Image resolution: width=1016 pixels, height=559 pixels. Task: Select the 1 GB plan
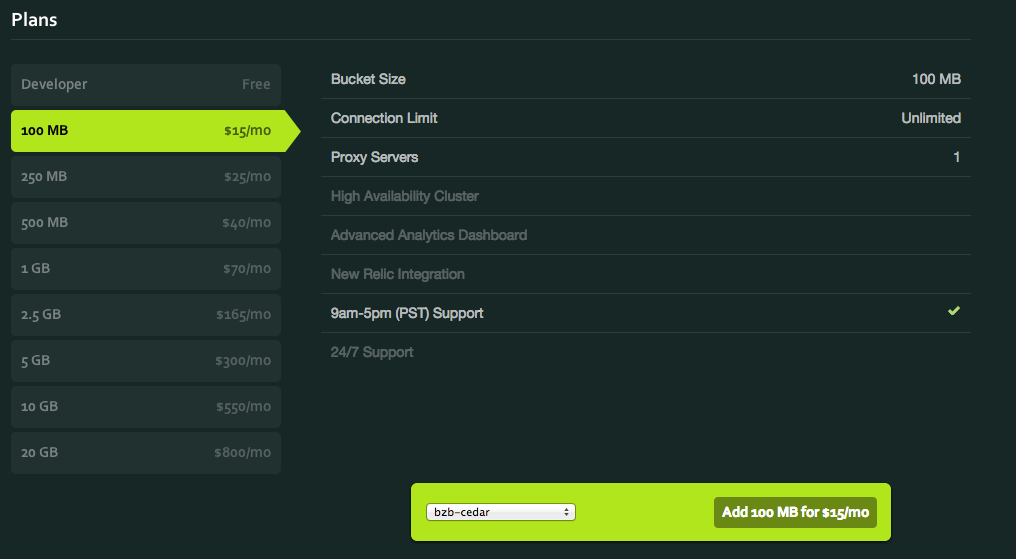[146, 269]
